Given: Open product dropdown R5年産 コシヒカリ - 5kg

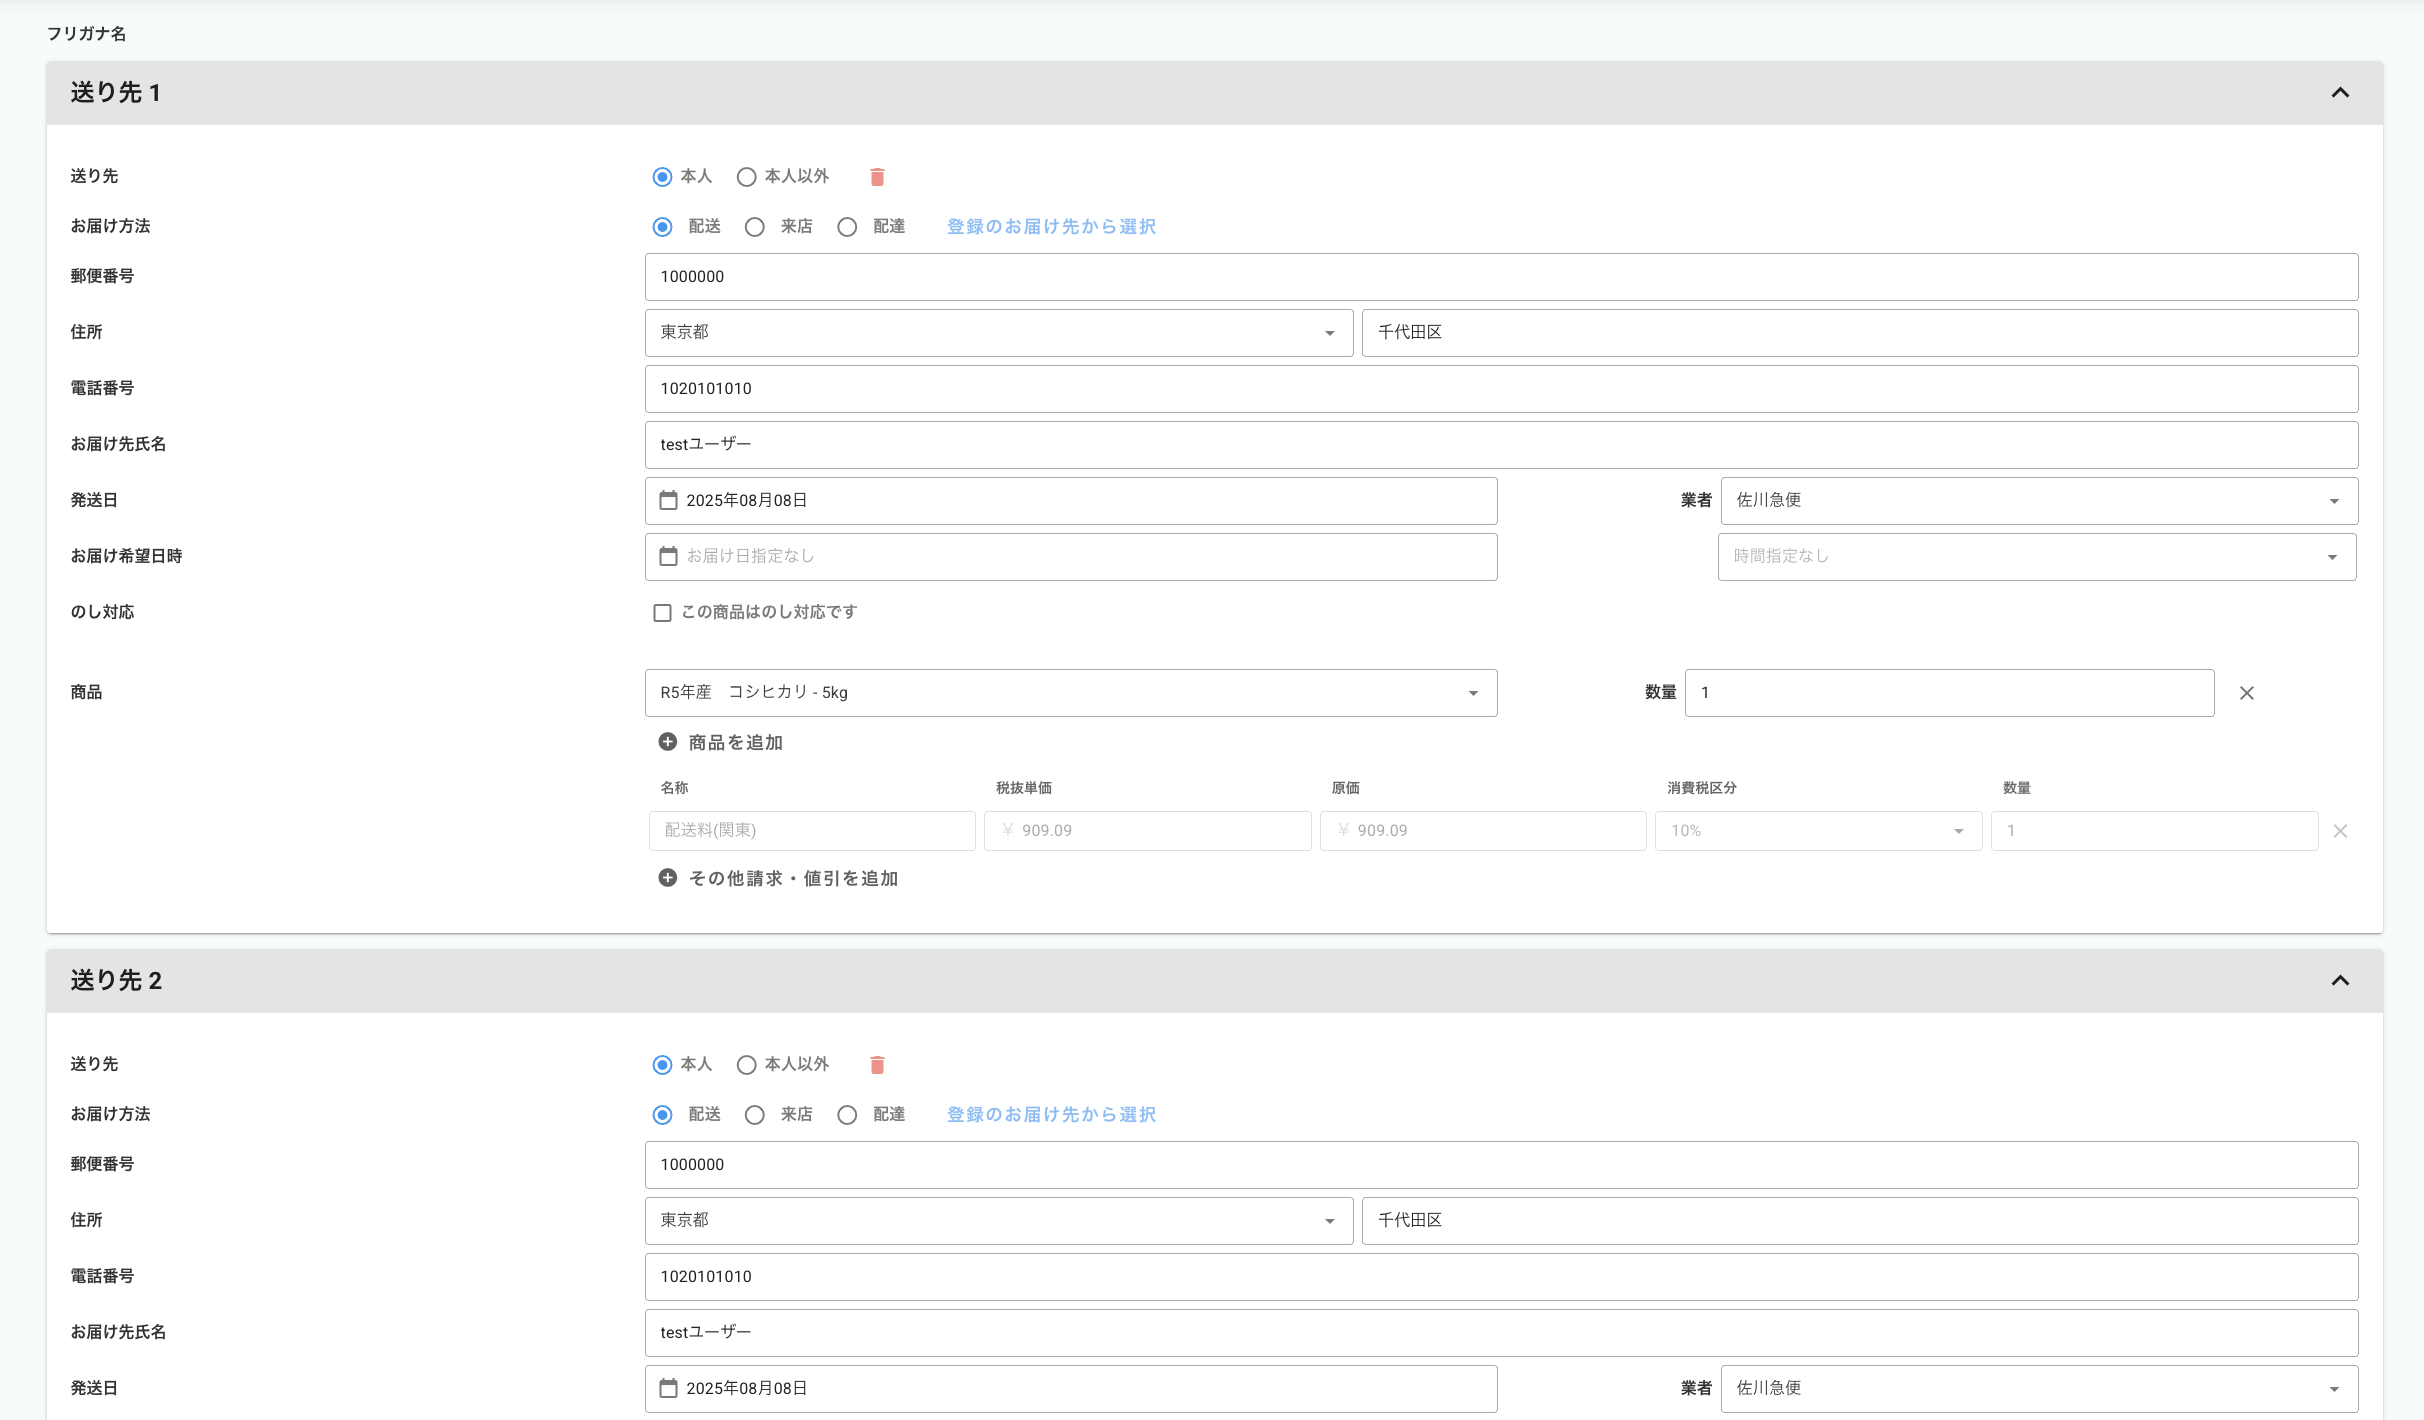Looking at the screenshot, I should click(x=1071, y=693).
